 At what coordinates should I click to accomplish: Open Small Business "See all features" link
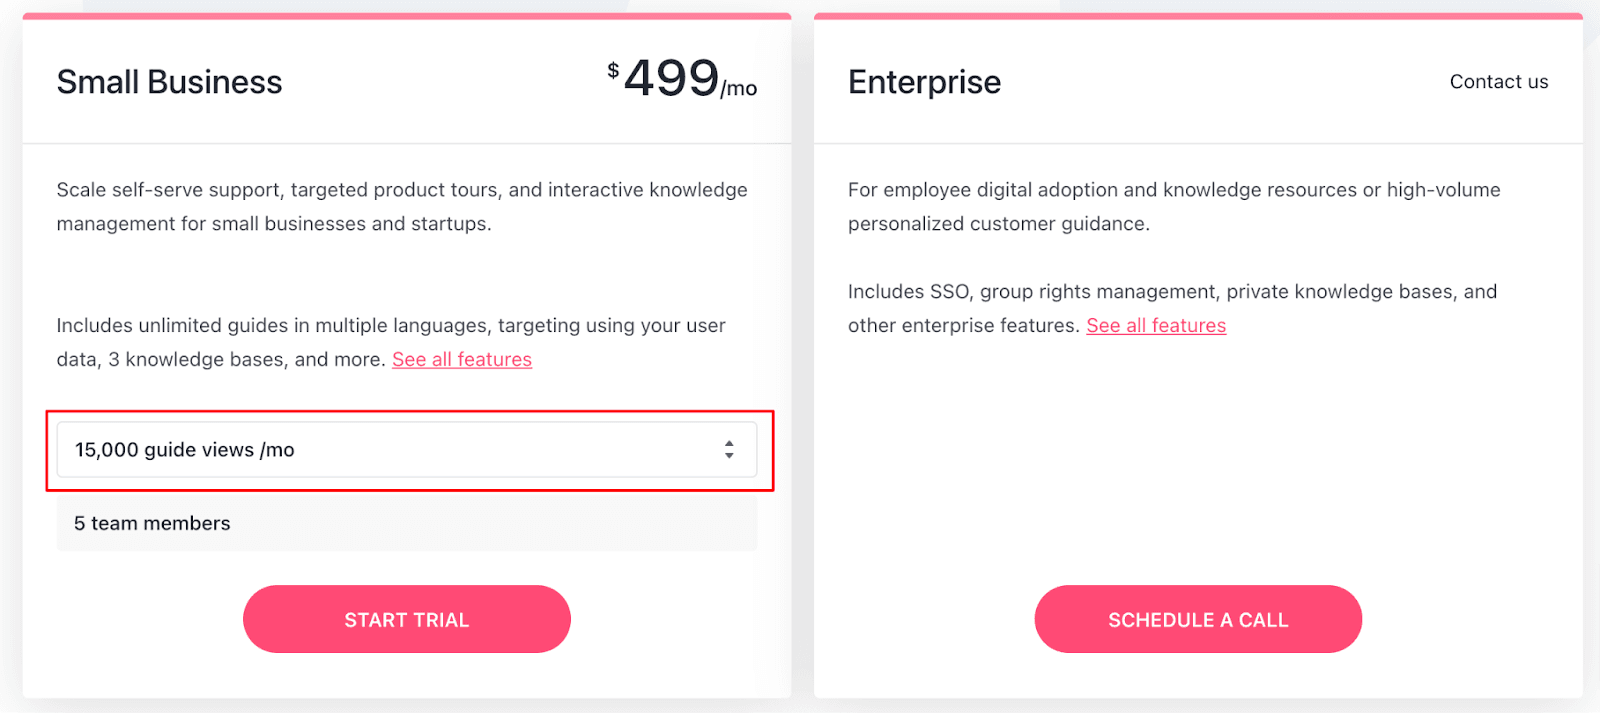tap(462, 360)
